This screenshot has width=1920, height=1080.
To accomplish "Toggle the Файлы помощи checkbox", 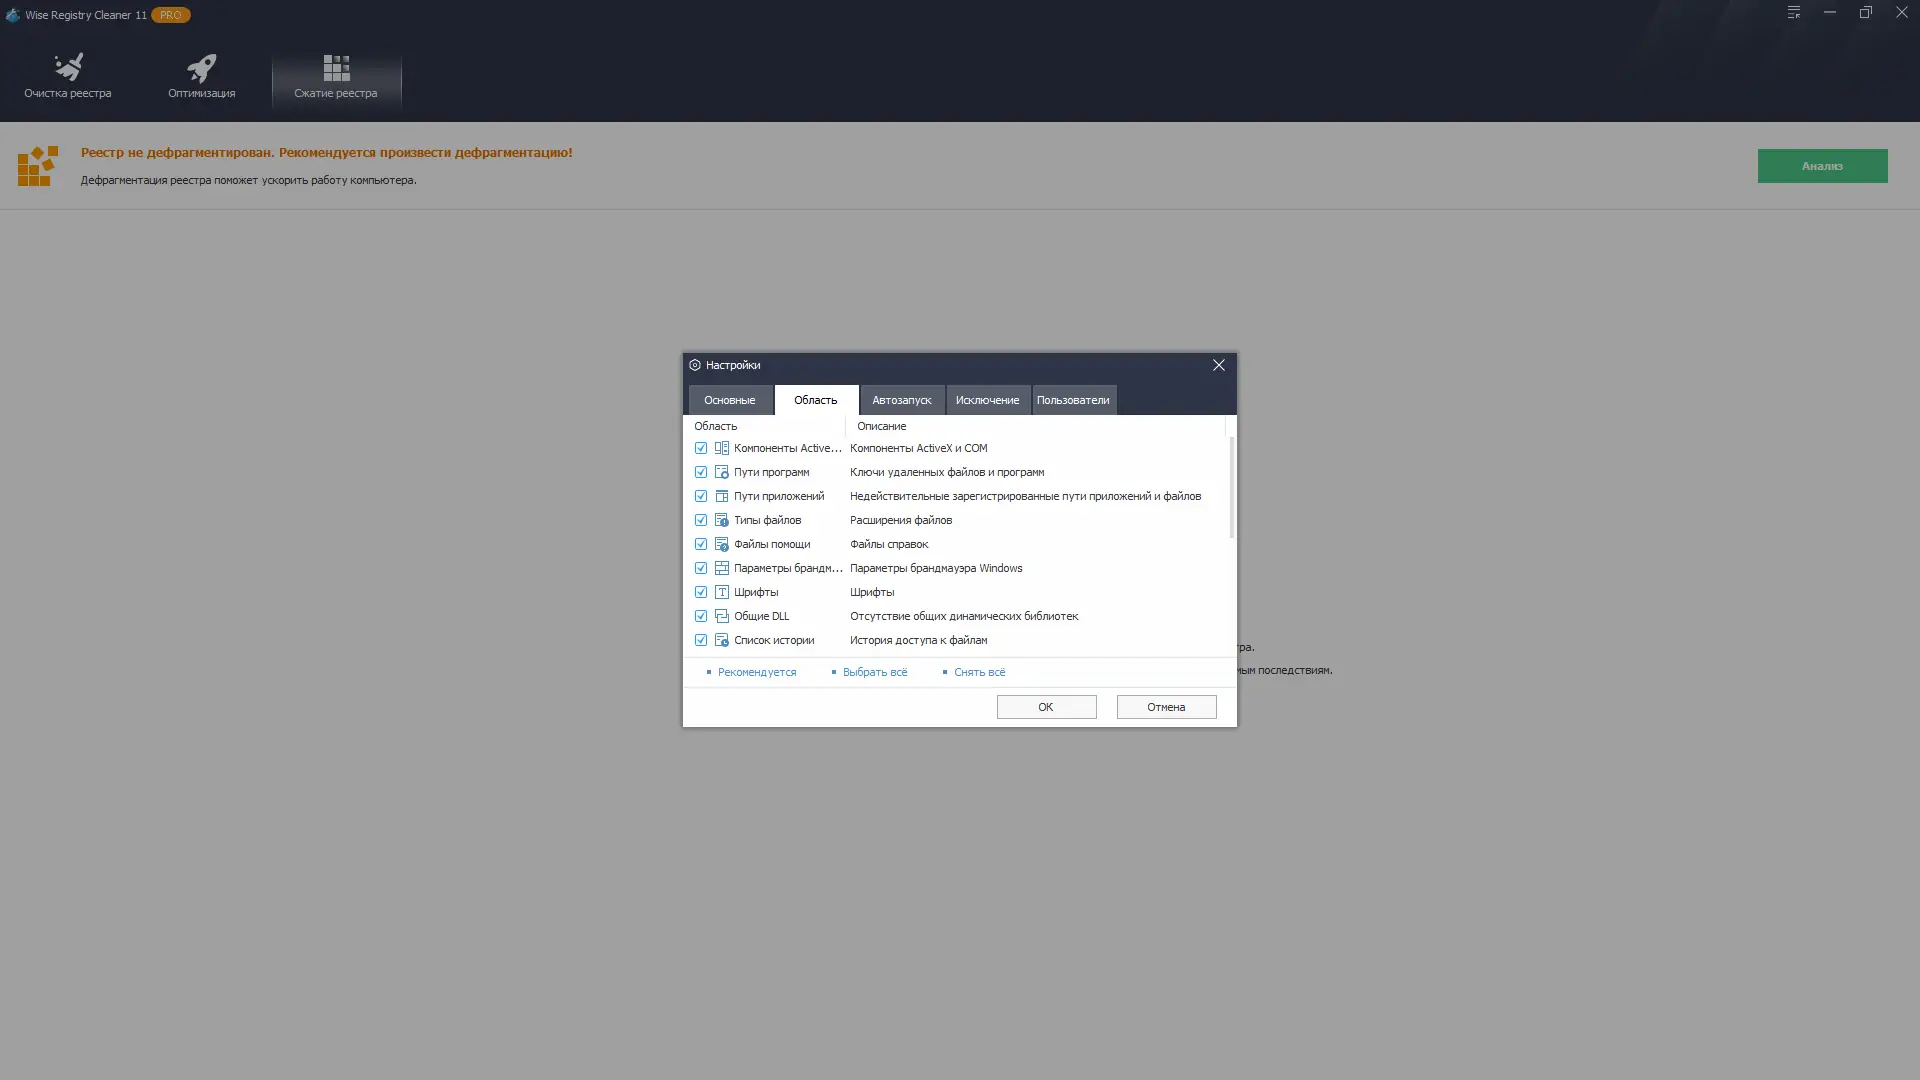I will coord(701,544).
